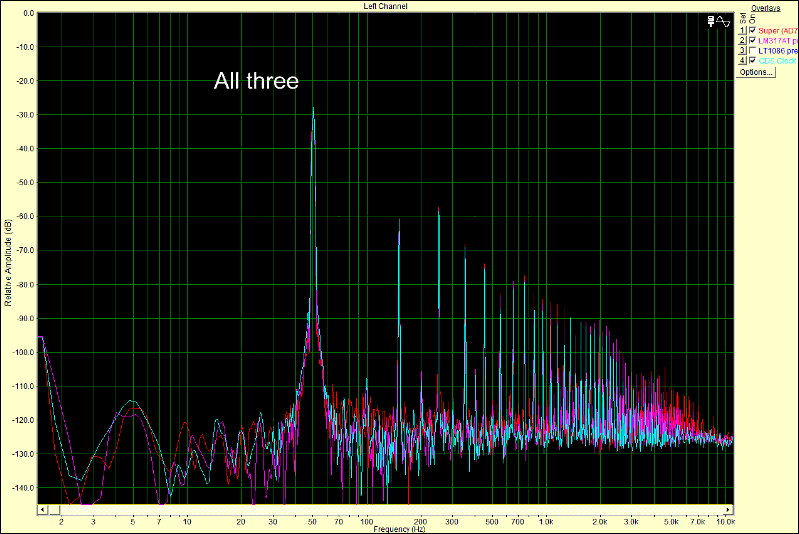Disable the CD5 Clock overlay checkbox
Image resolution: width=799 pixels, height=534 pixels.
click(752, 61)
